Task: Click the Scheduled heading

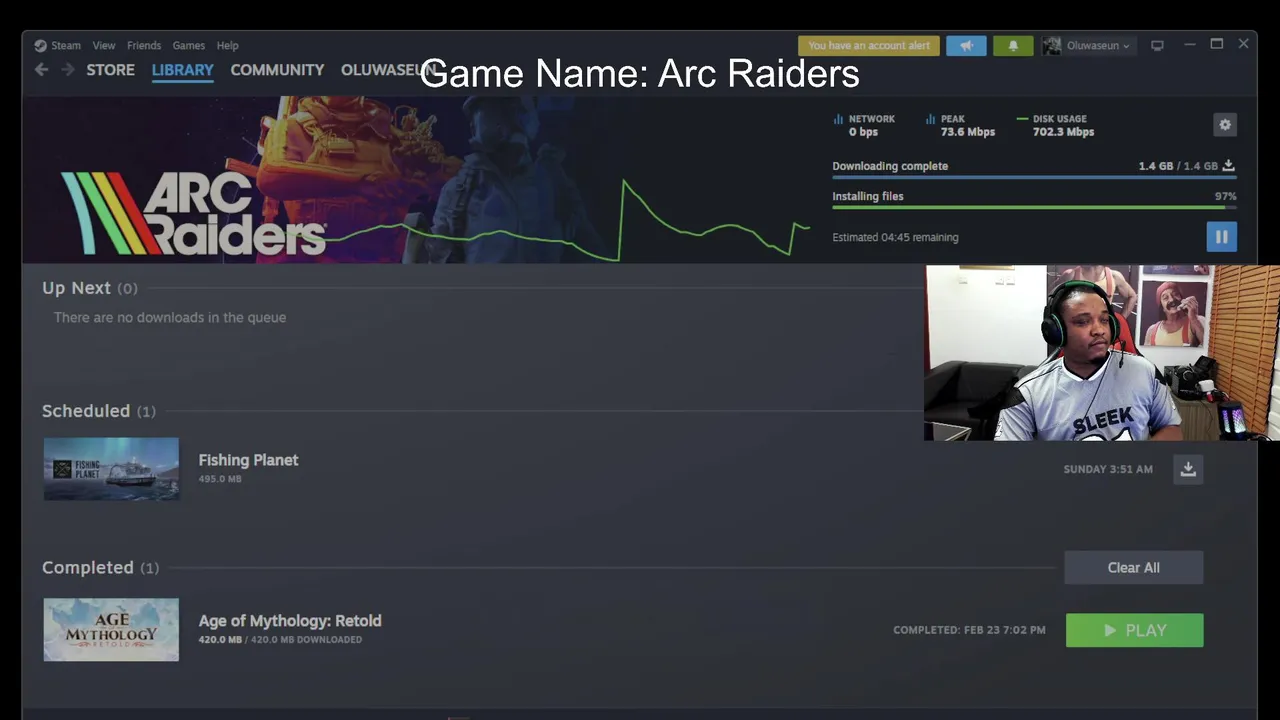Action: pyautogui.click(x=86, y=411)
